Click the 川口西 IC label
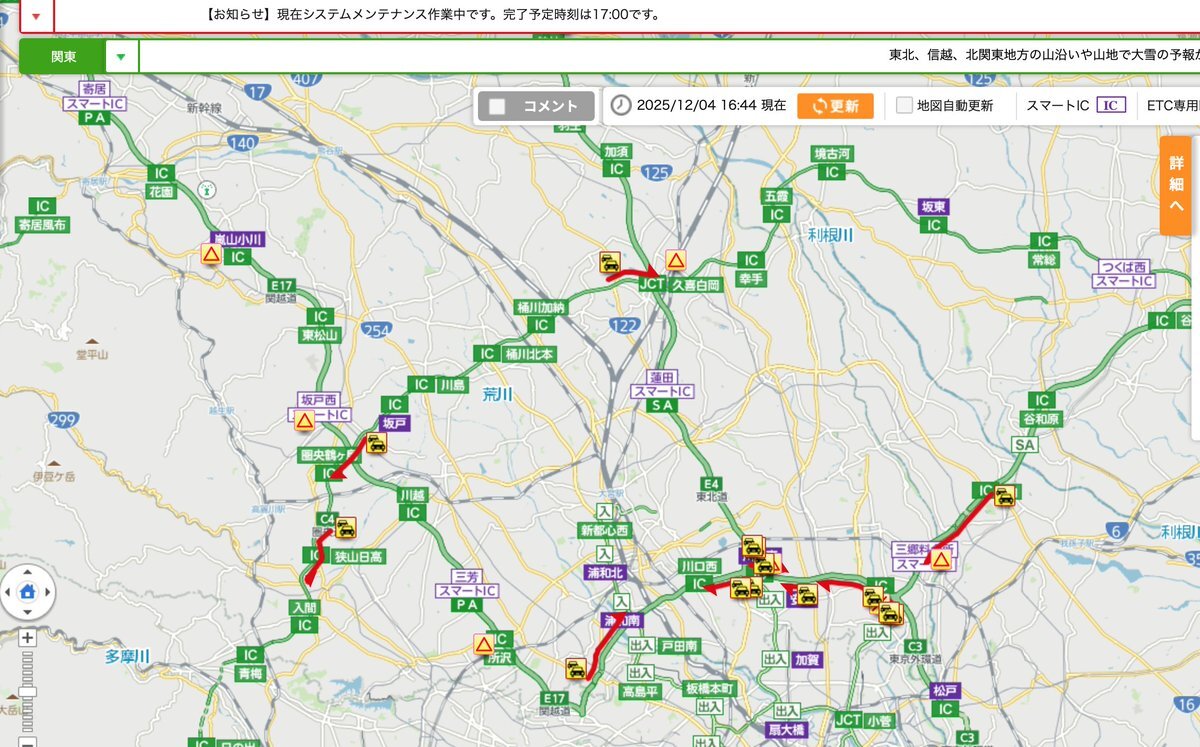The height and width of the screenshot is (747, 1200). coord(700,565)
